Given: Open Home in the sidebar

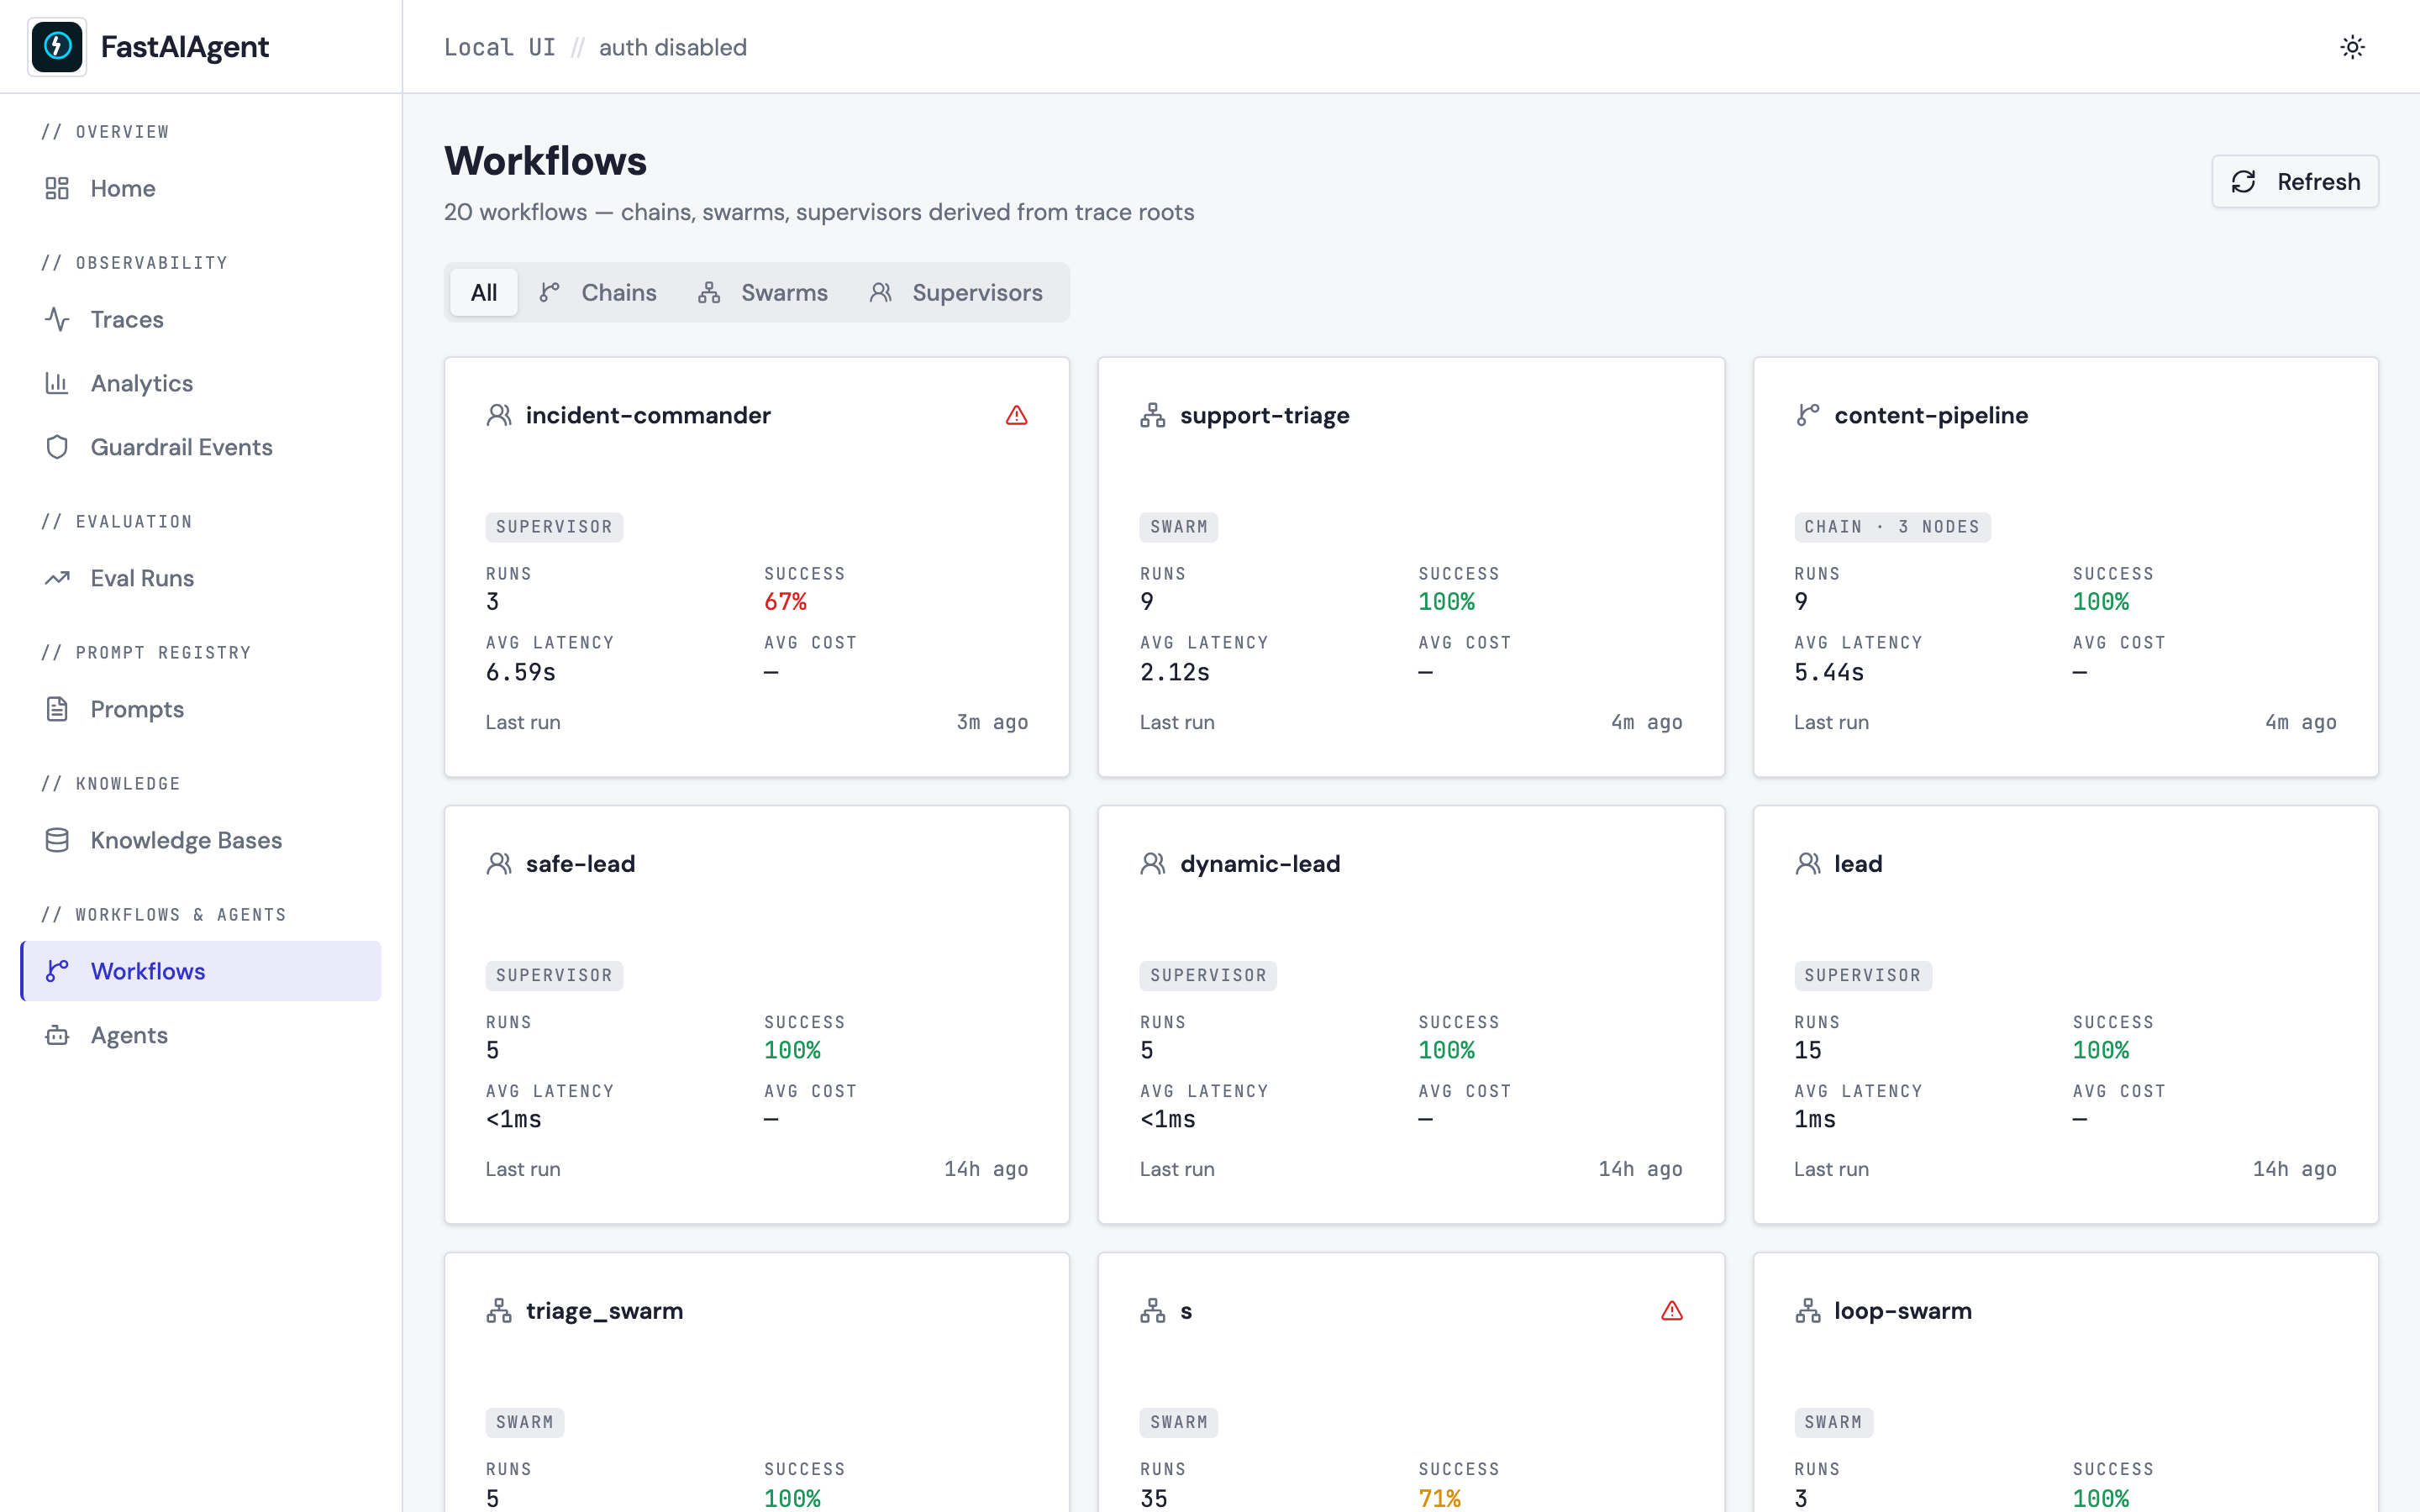Looking at the screenshot, I should pos(201,188).
